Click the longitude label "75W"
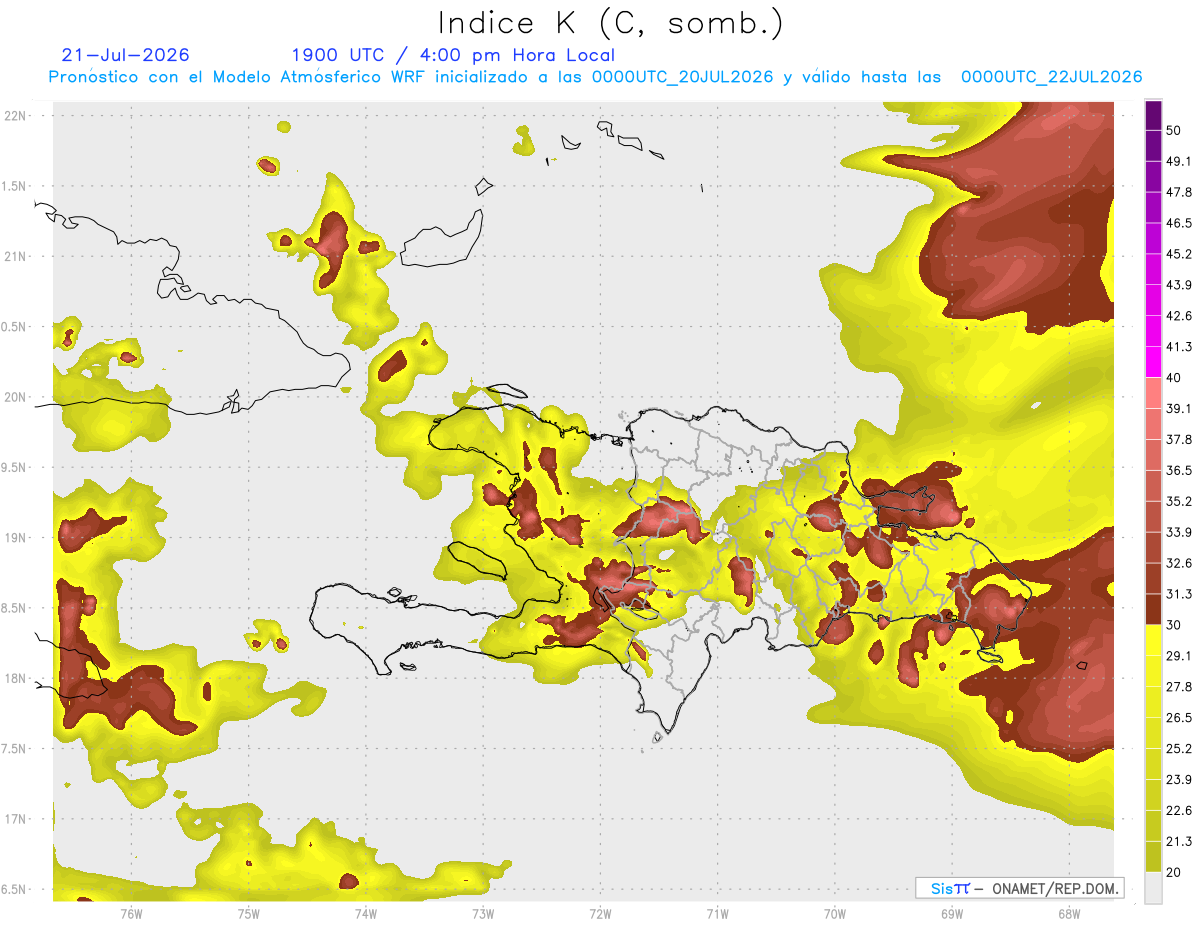This screenshot has height=927, width=1200. point(249,914)
